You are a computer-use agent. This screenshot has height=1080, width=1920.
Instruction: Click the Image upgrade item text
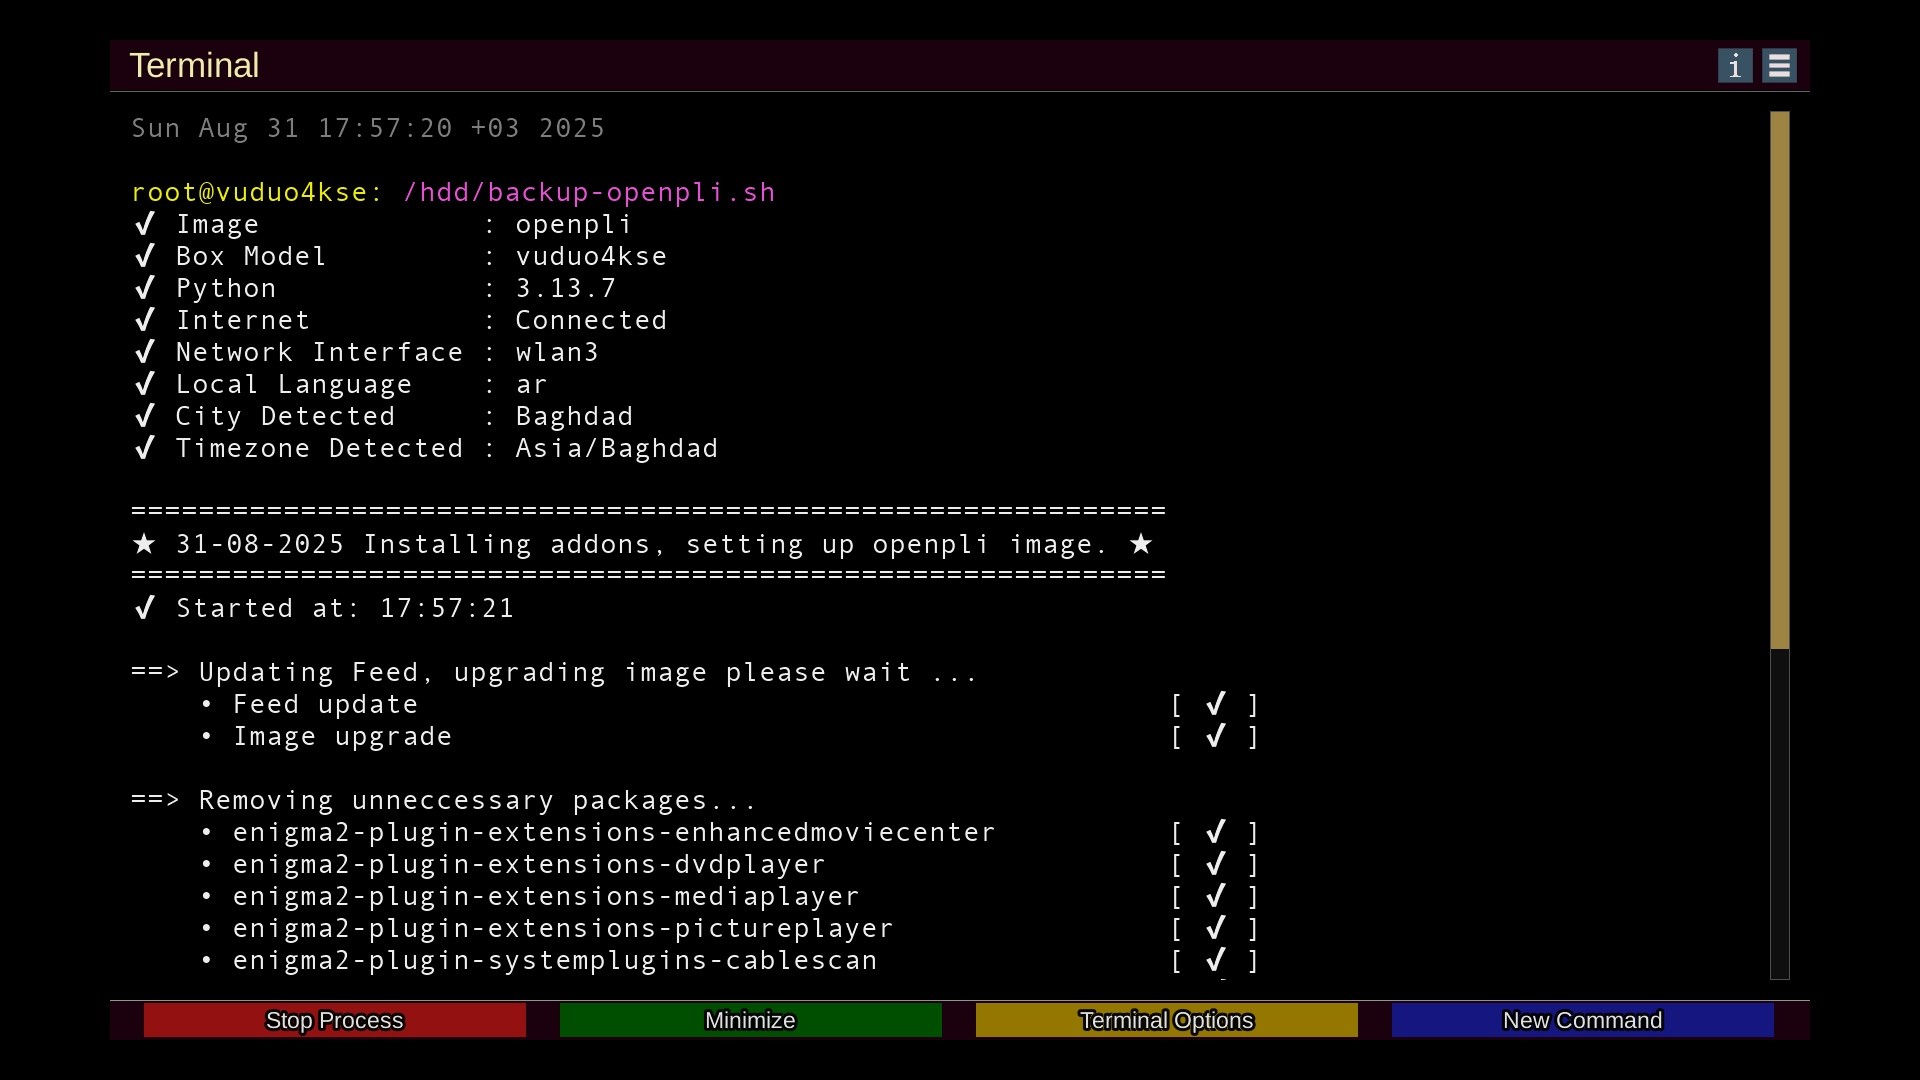(343, 737)
